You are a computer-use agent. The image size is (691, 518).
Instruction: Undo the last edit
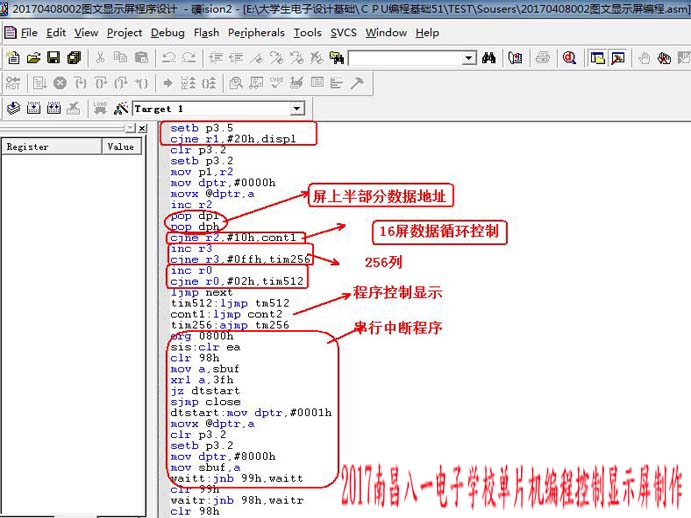[x=168, y=58]
